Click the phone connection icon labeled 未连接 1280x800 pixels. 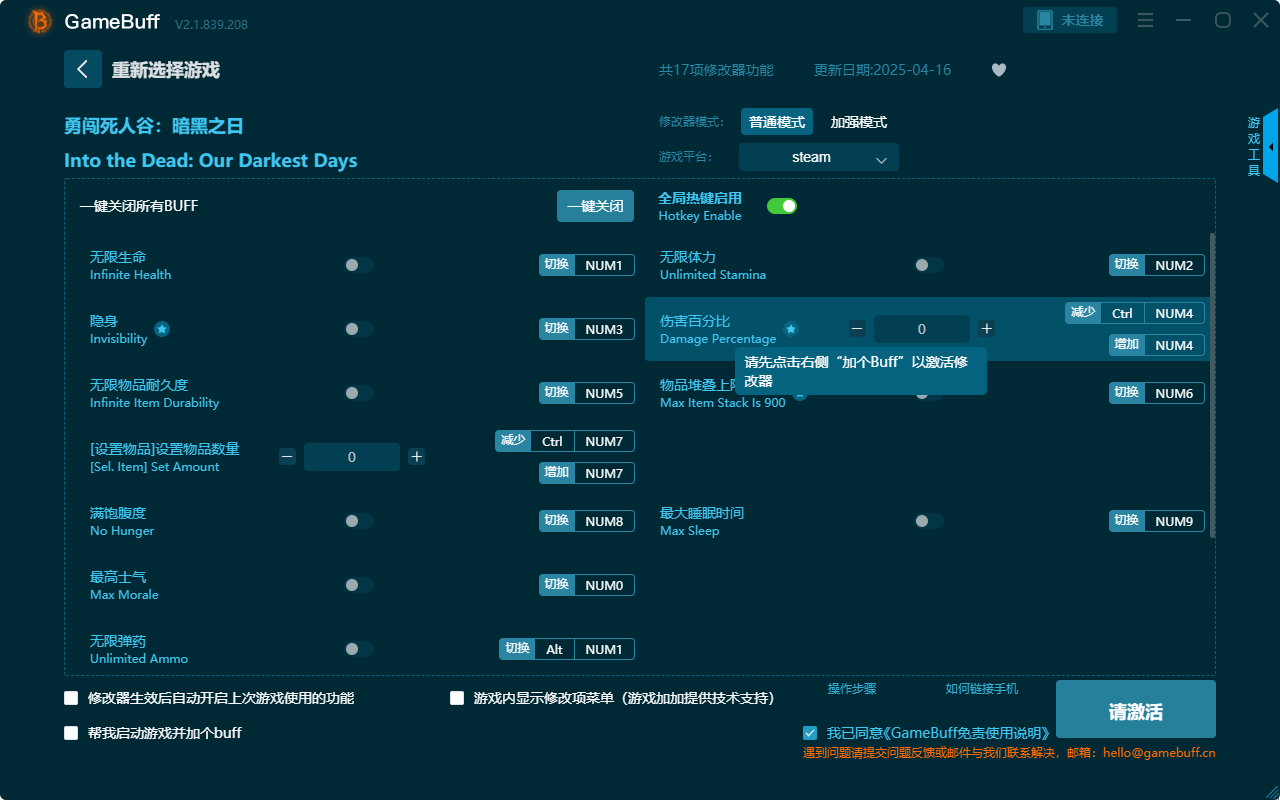(x=1070, y=19)
